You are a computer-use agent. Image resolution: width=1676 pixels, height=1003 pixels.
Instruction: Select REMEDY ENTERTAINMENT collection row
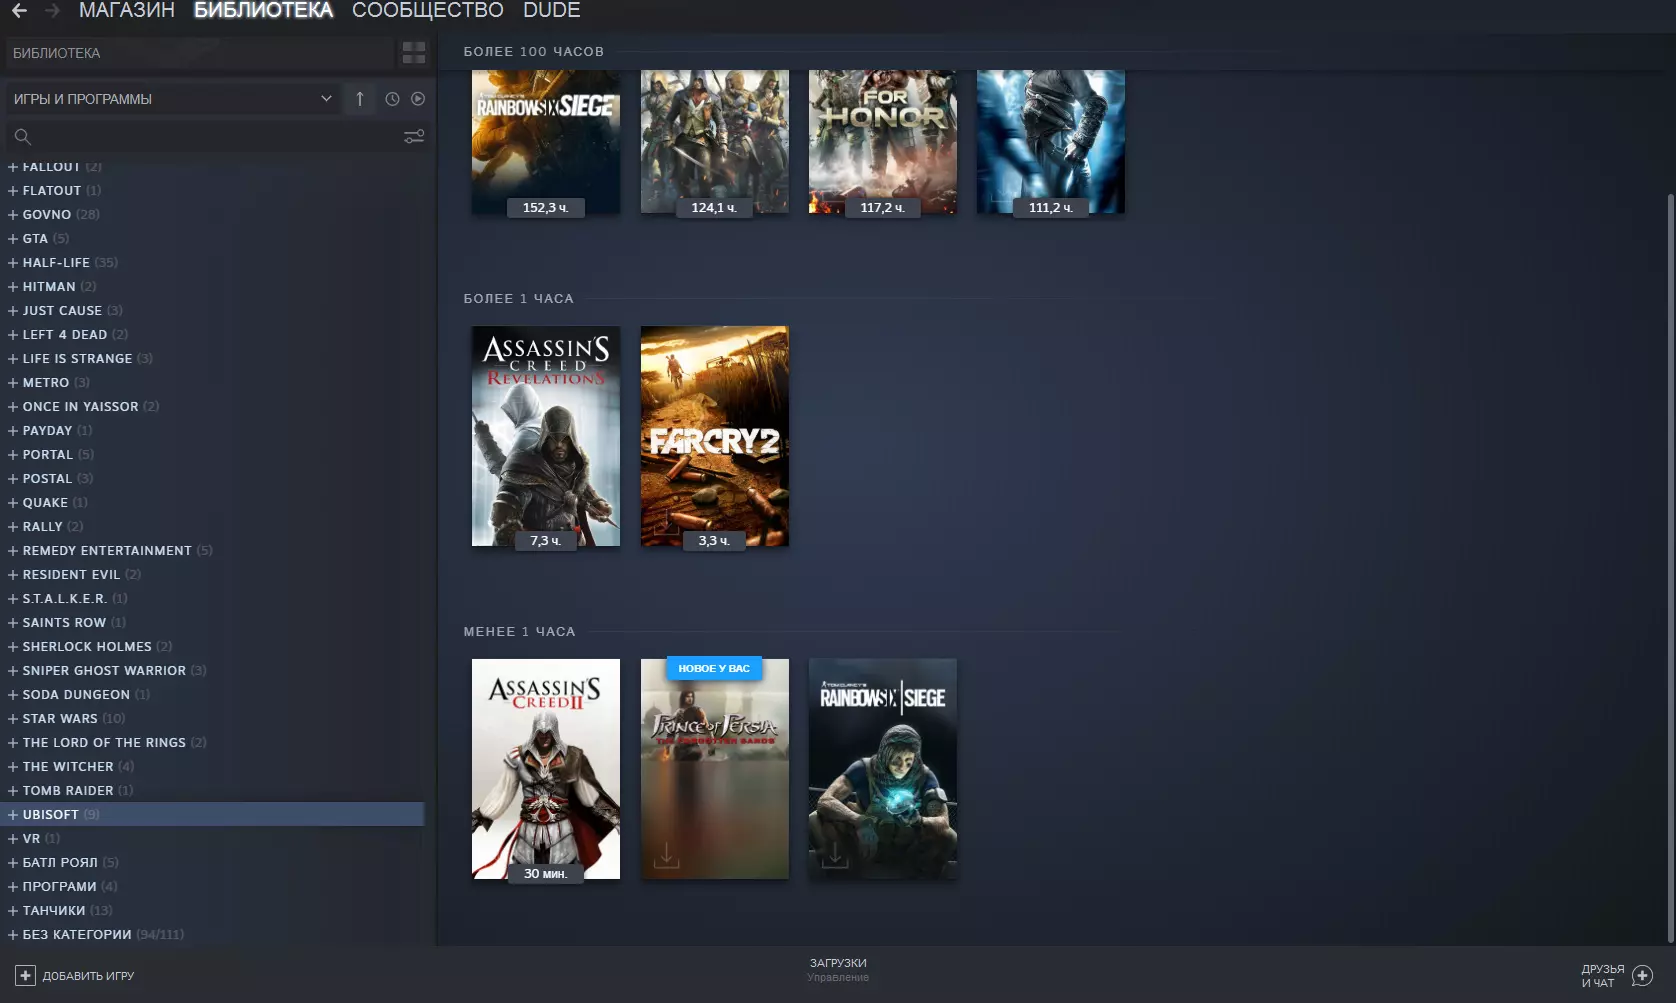[212, 550]
